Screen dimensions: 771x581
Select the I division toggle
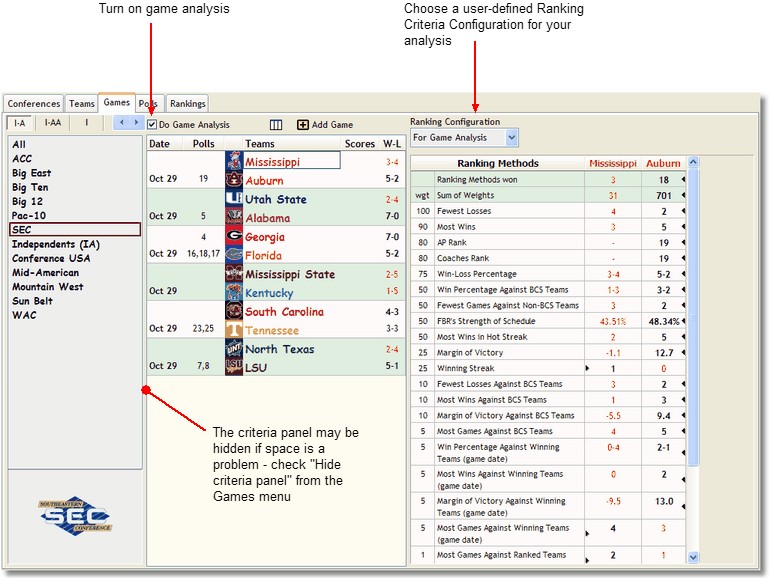tap(87, 123)
